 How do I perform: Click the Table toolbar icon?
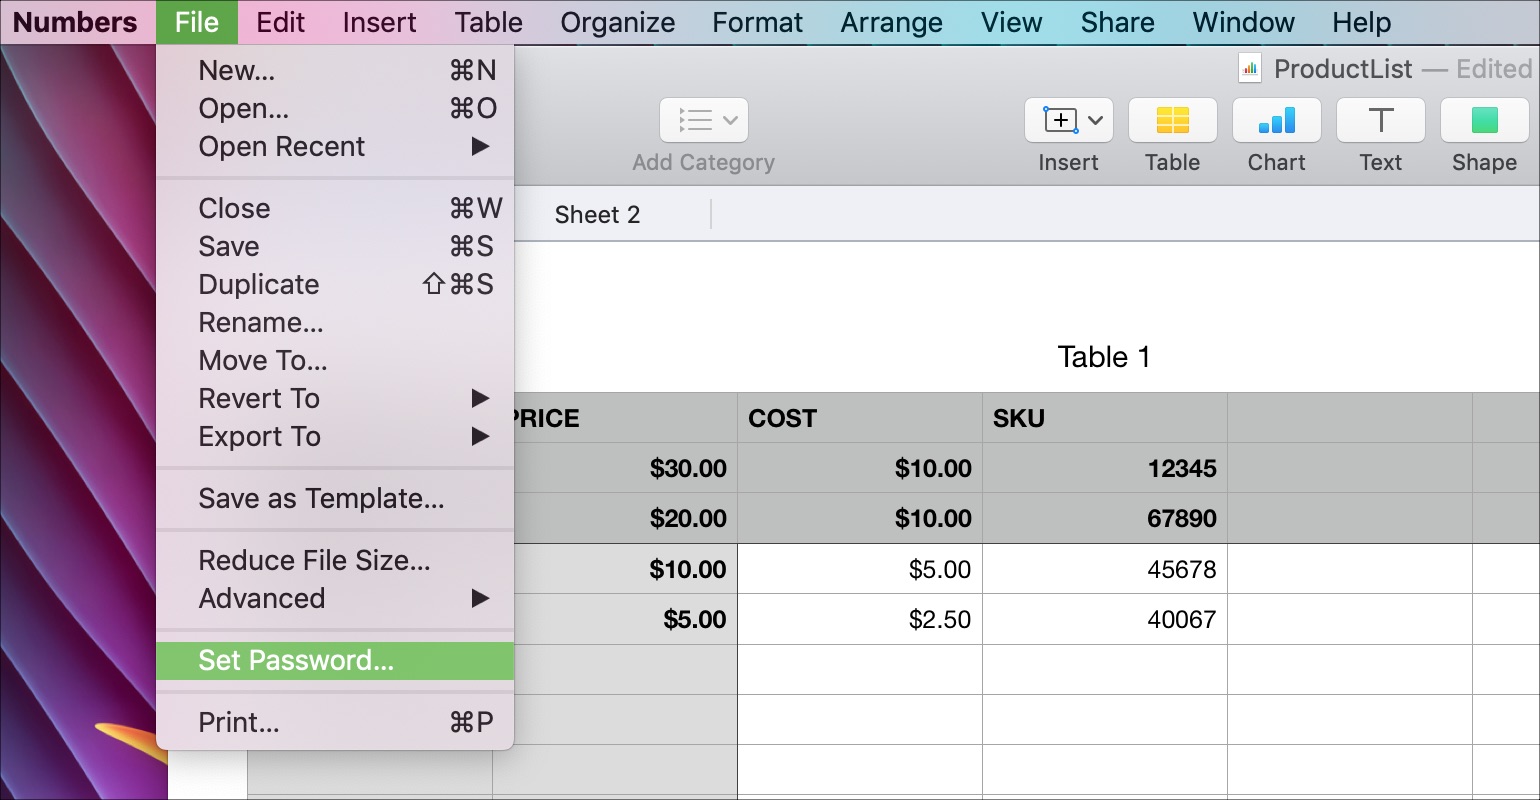[1172, 121]
